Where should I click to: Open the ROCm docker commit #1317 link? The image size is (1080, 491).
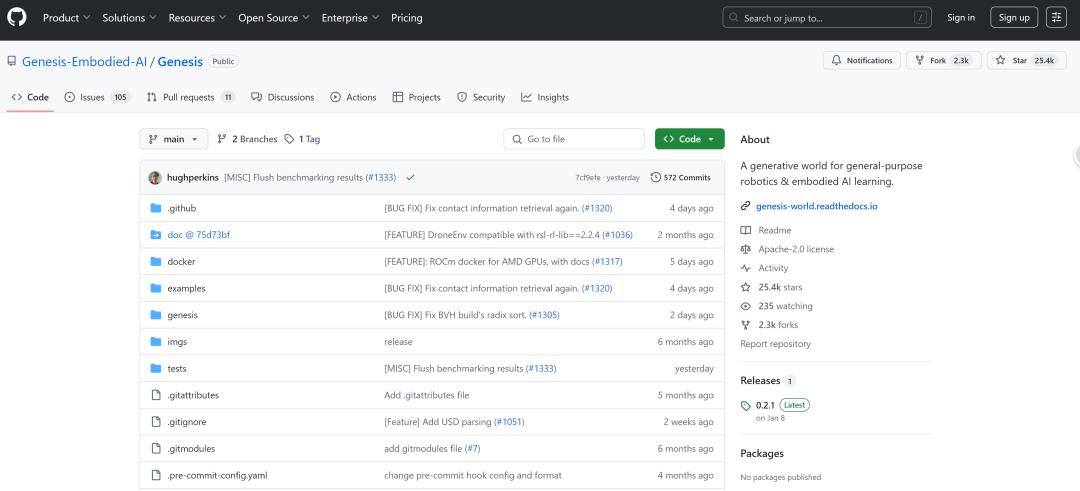pos(608,262)
